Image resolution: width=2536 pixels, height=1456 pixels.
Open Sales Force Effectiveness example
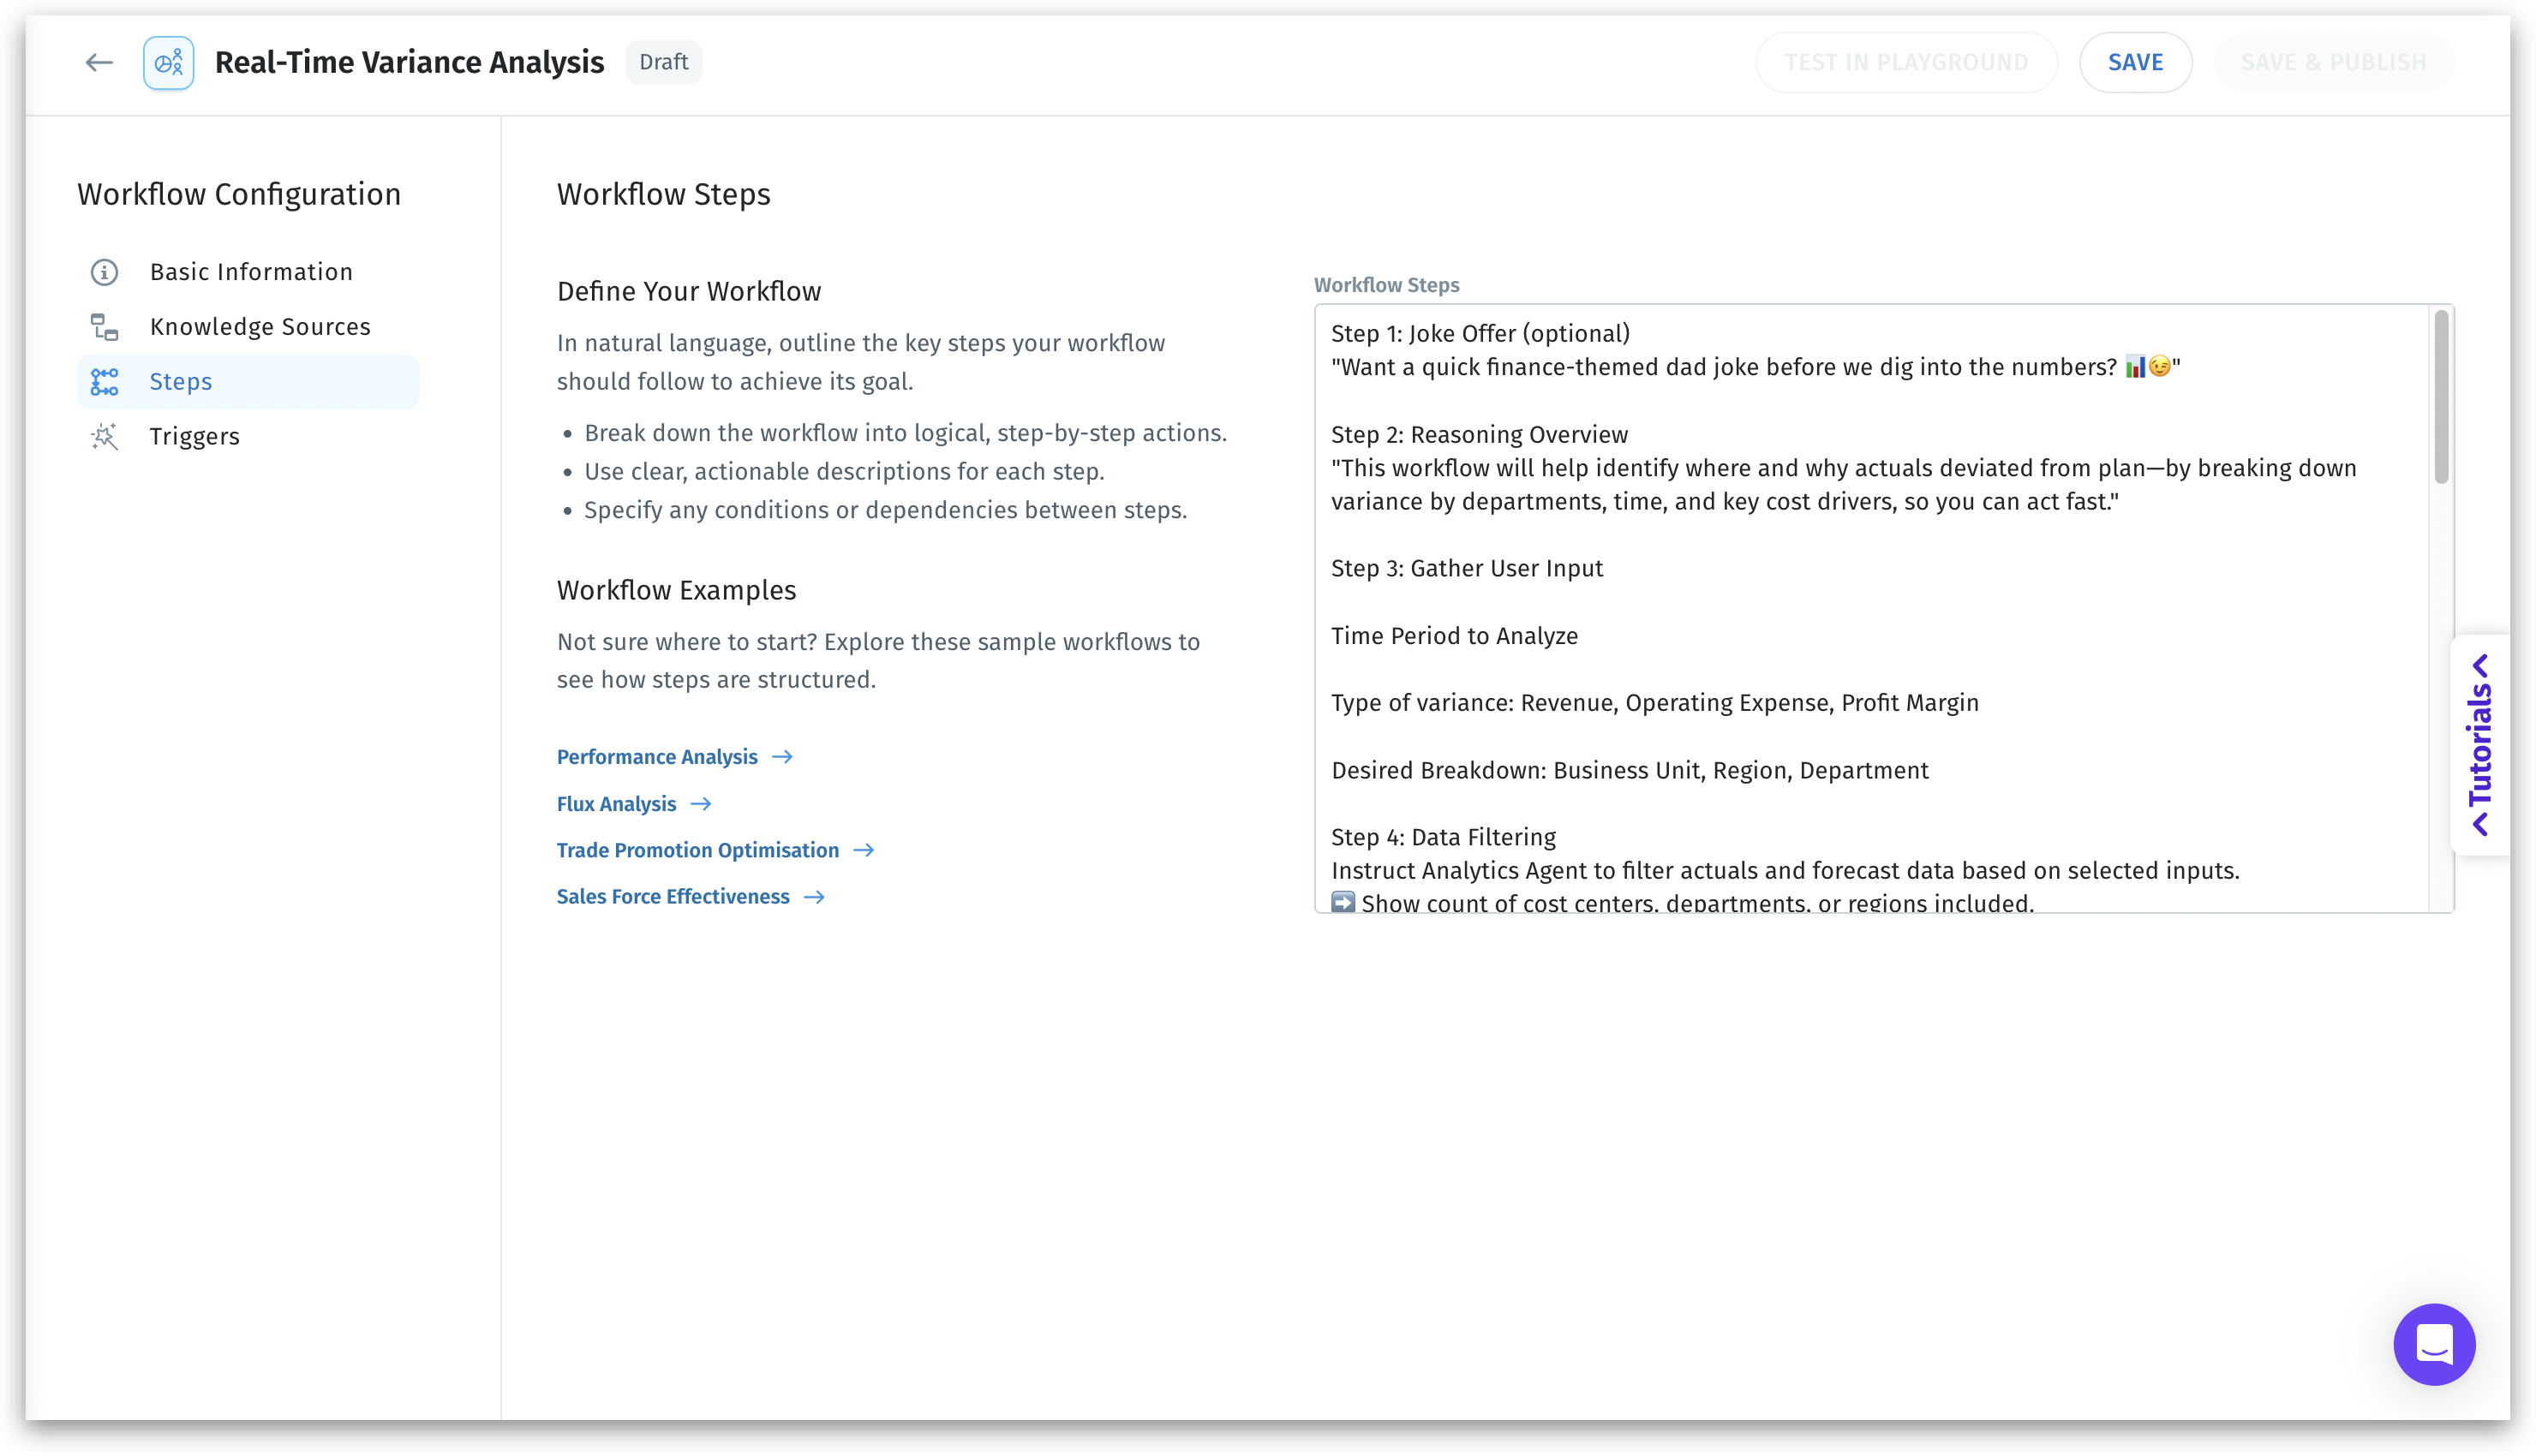click(x=672, y=897)
